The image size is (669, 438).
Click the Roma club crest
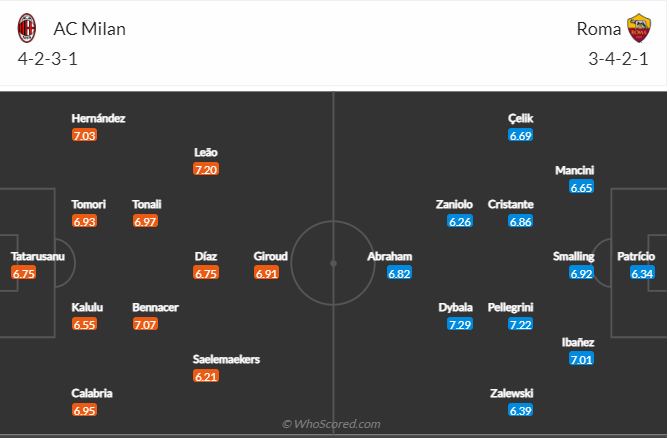(x=637, y=28)
